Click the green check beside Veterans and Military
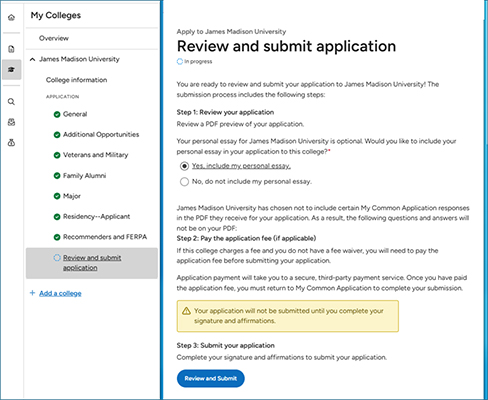488x400 pixels. [57, 155]
